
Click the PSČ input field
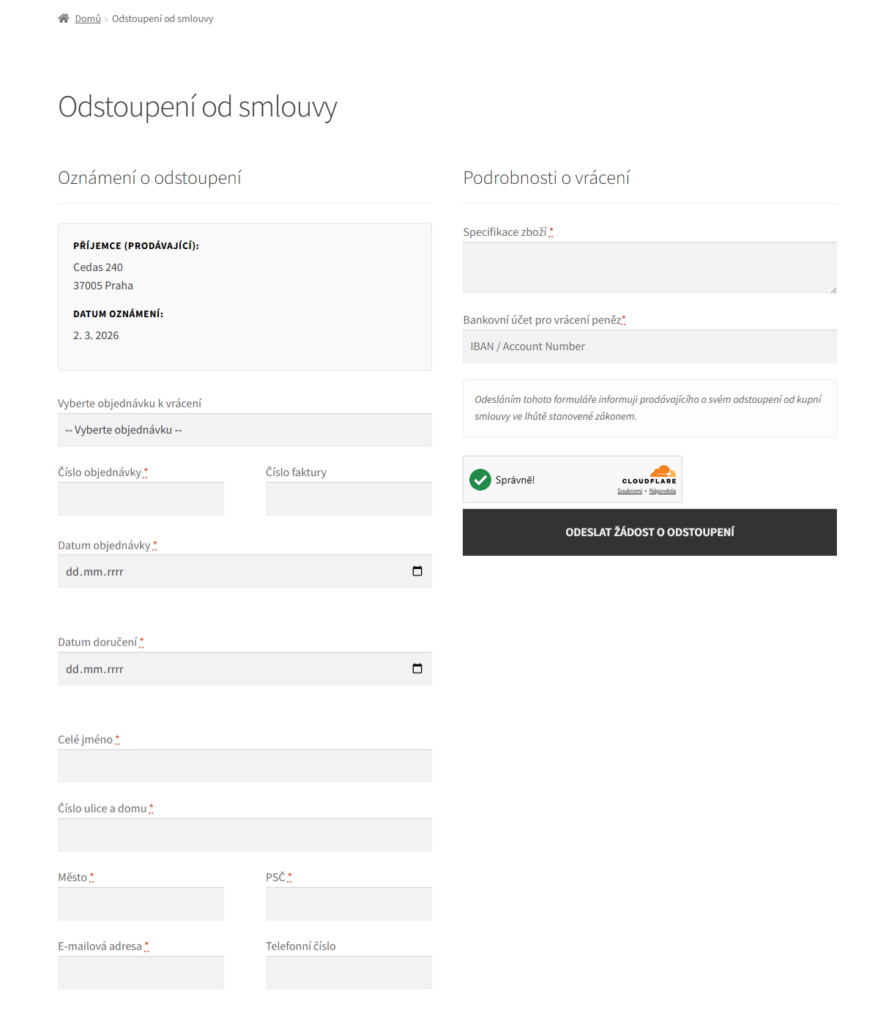click(x=348, y=903)
